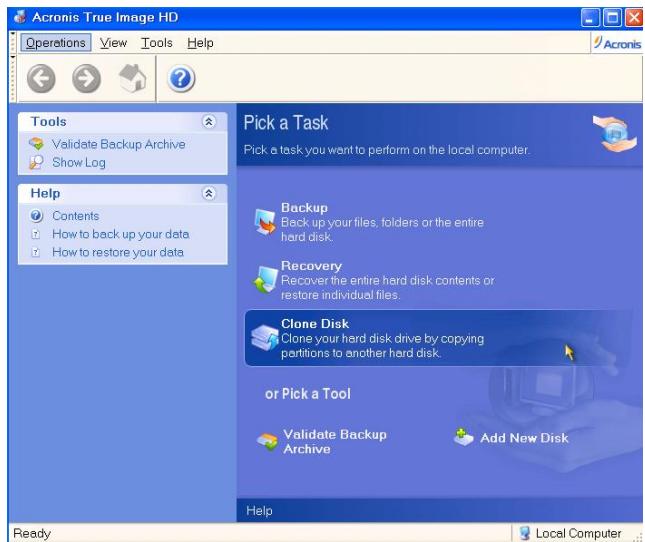This screenshot has height=542, width=645.
Task: Open help with the question mark toolbar icon
Action: pyautogui.click(x=181, y=78)
